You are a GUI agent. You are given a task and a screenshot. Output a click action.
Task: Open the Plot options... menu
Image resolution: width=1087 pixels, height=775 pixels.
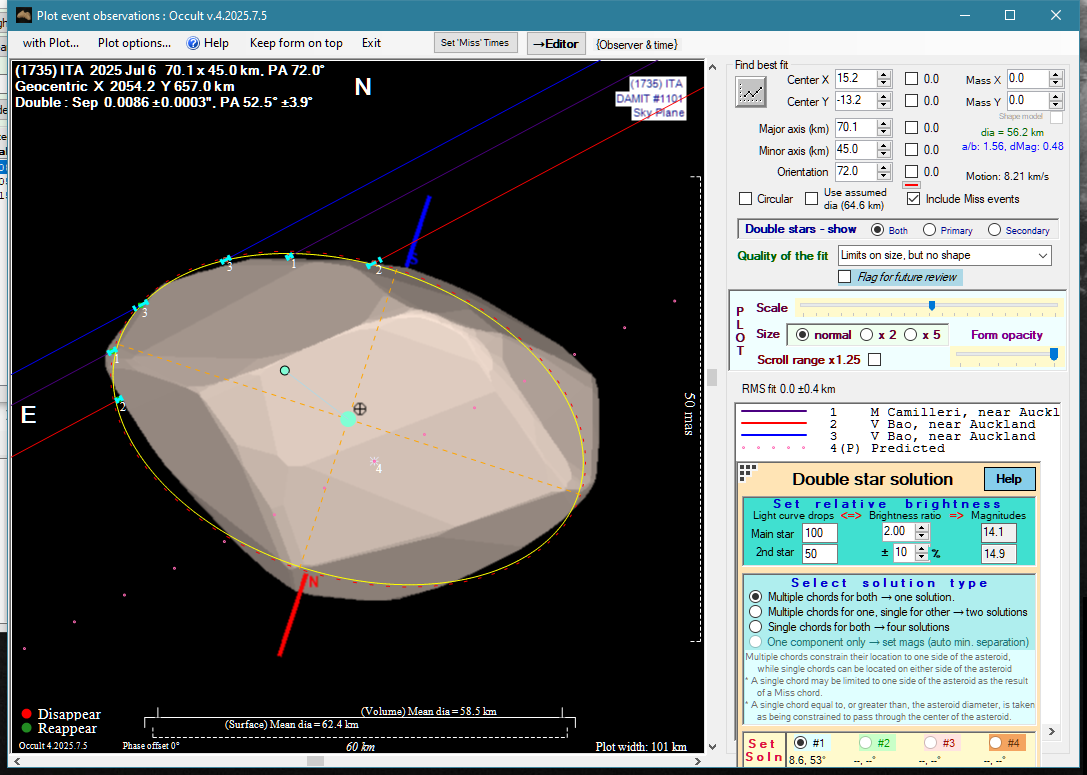(x=134, y=43)
